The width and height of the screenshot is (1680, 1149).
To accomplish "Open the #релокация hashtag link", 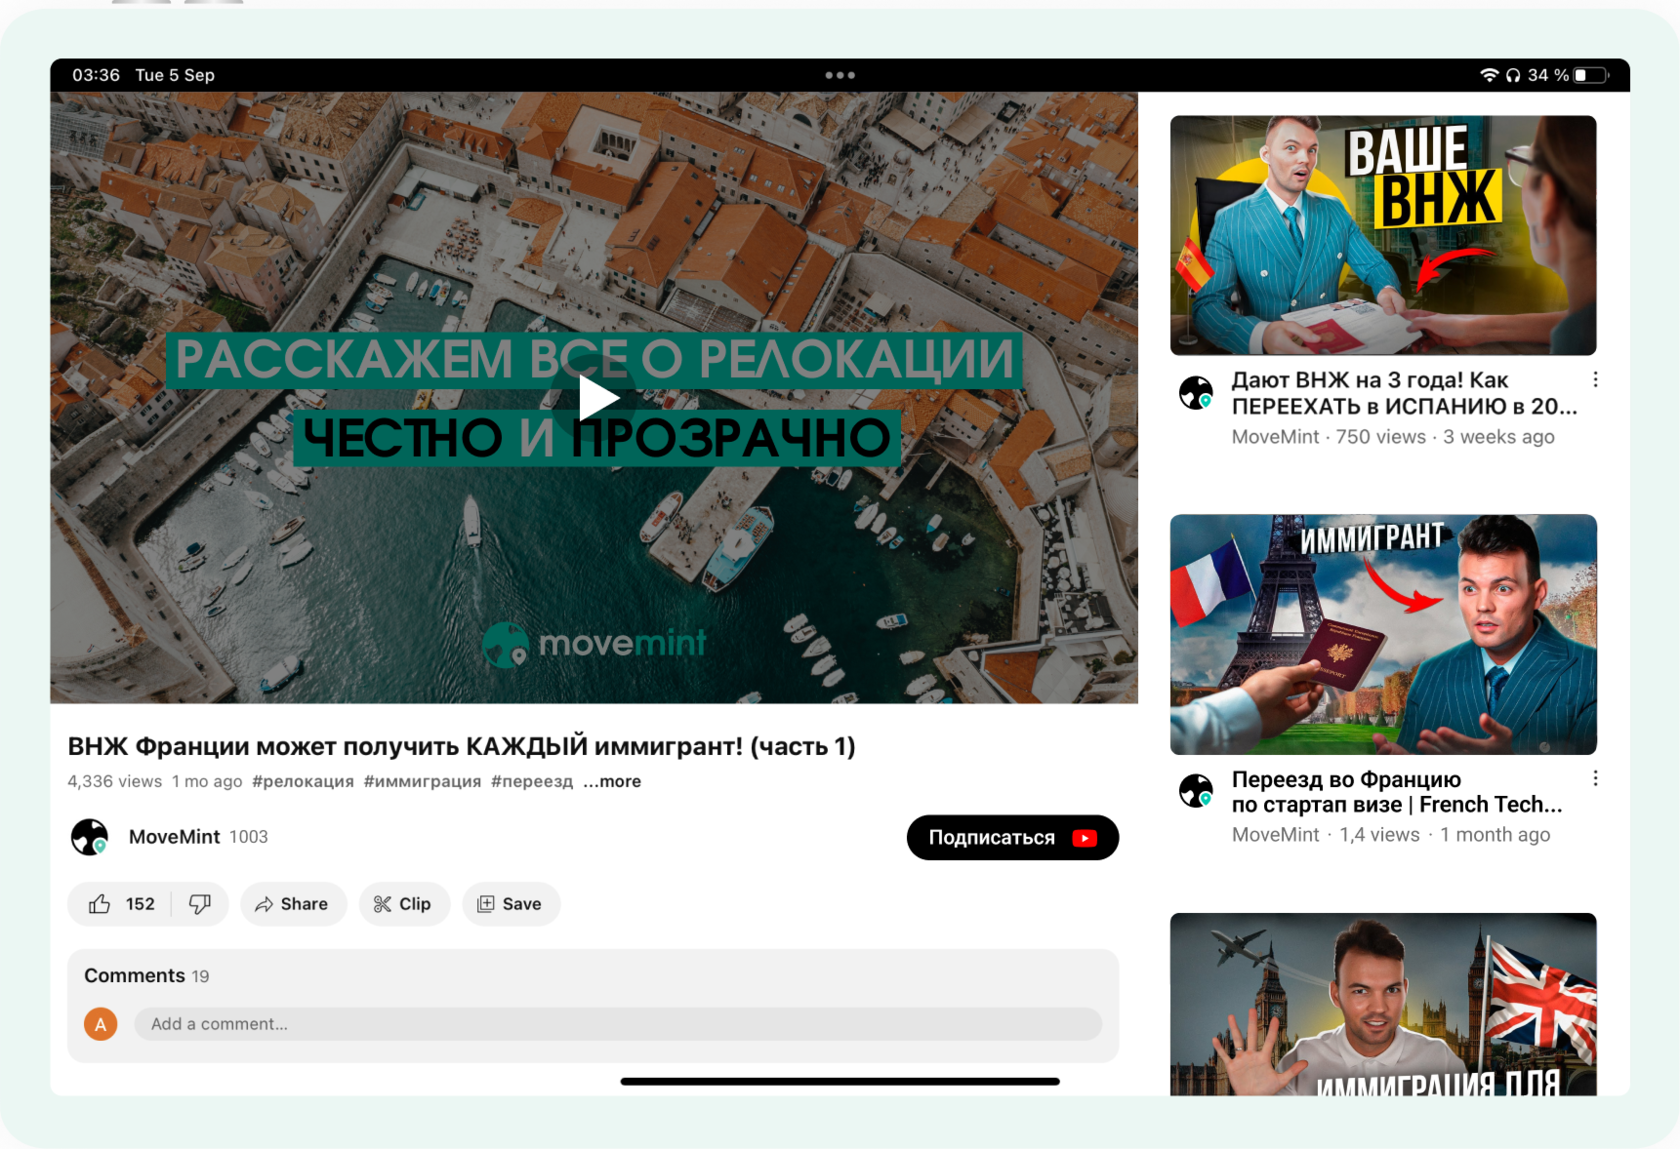I will click(x=303, y=781).
